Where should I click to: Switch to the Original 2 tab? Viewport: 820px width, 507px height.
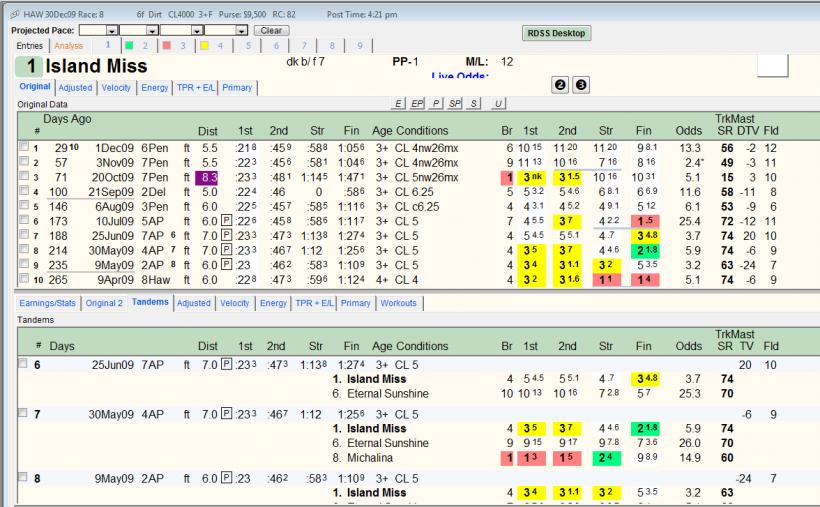point(104,303)
